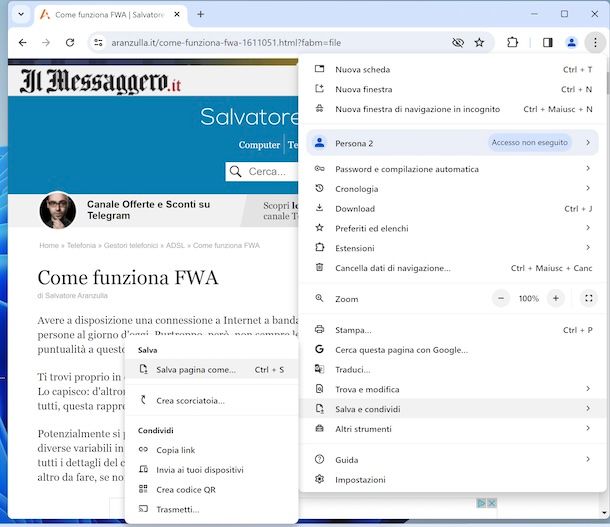610x527 pixels.
Task: Open the site information icon in address bar
Action: (x=98, y=42)
